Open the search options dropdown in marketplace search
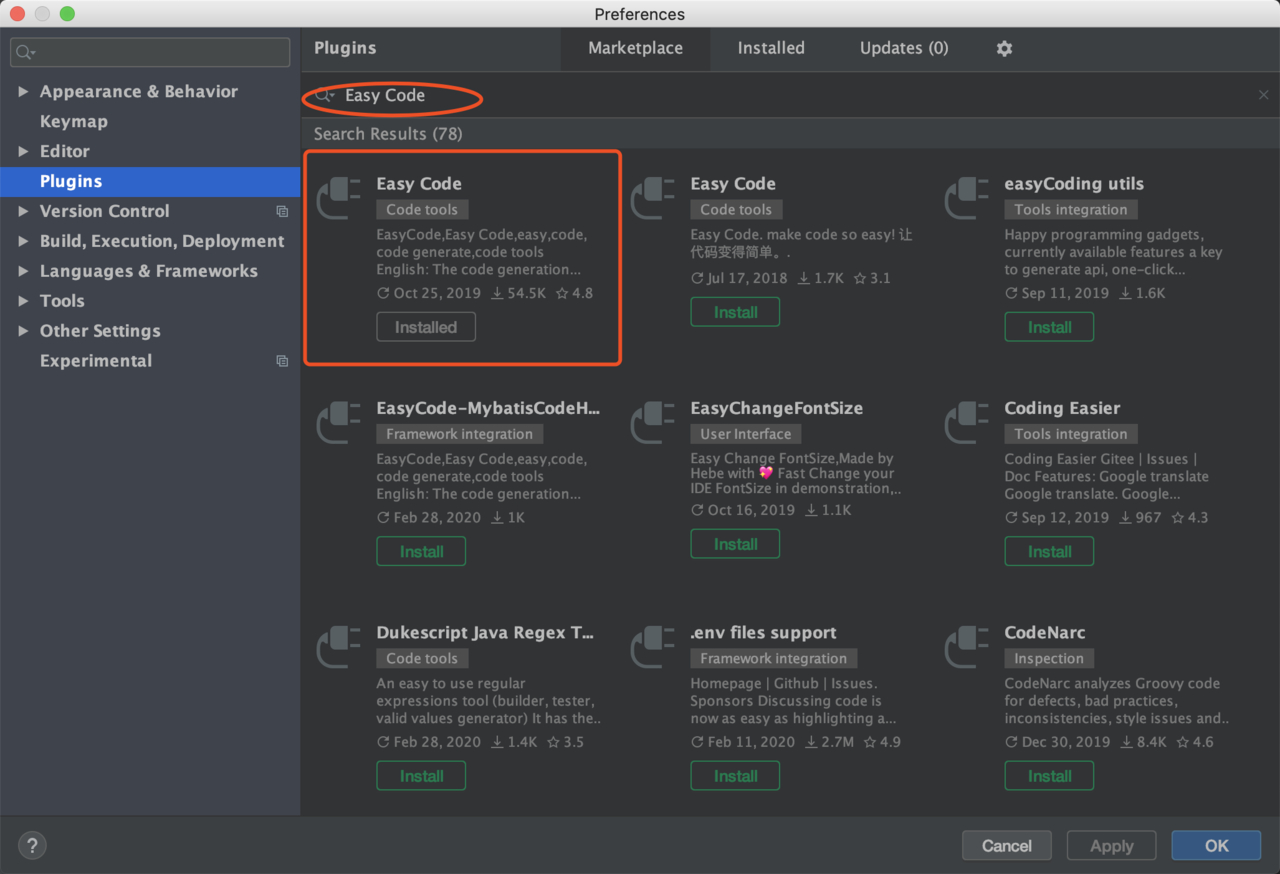The image size is (1280, 874). [x=322, y=95]
